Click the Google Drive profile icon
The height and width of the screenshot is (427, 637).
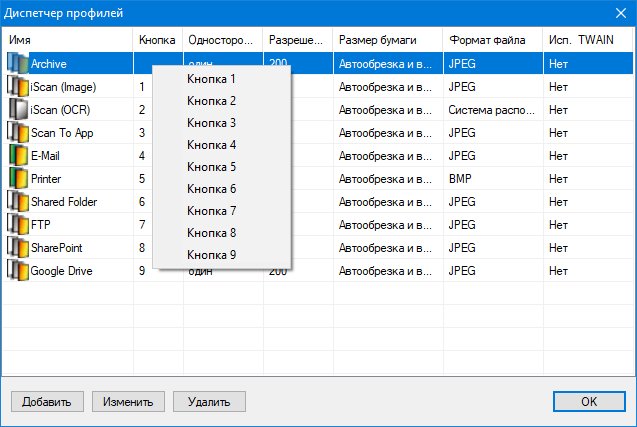(18, 270)
